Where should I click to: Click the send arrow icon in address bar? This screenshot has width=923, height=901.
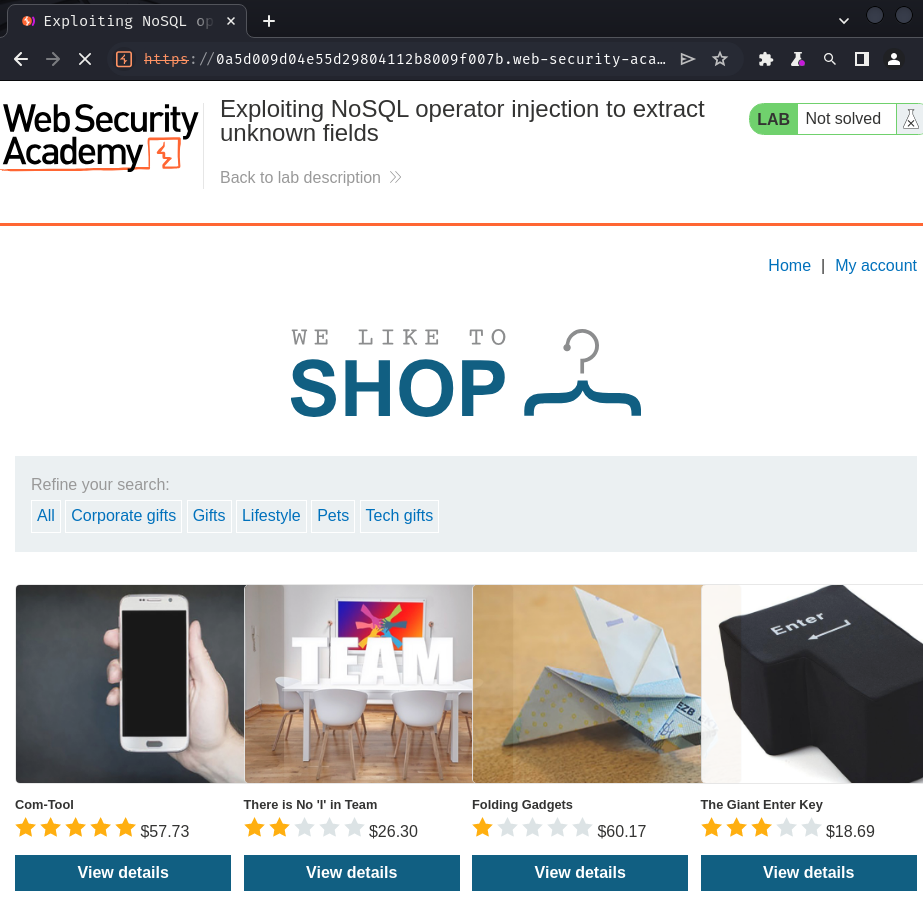[687, 59]
